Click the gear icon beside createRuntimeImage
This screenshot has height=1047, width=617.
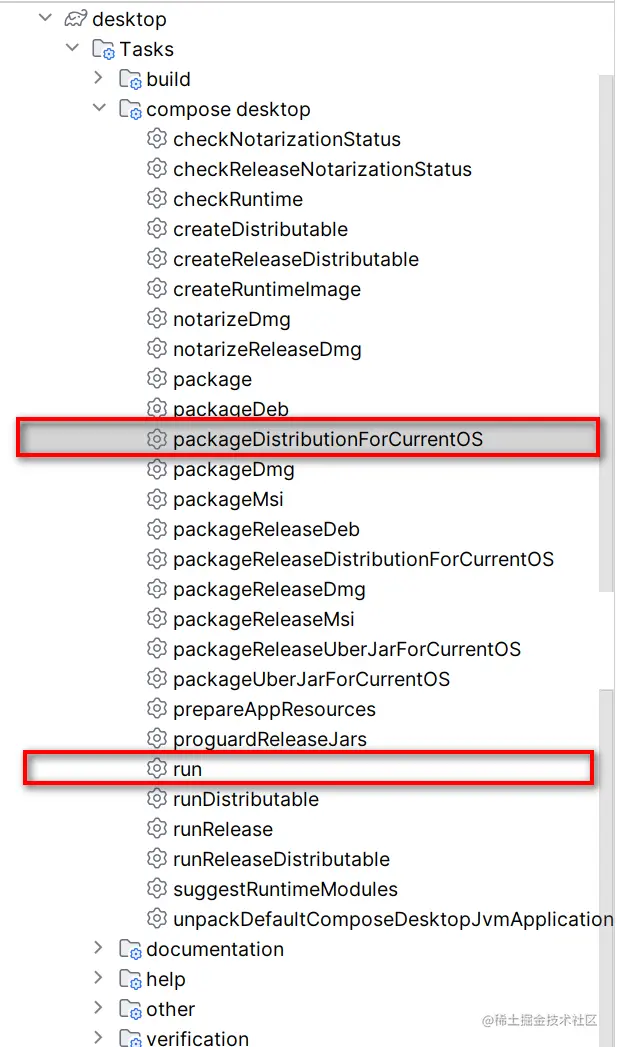tap(156, 288)
